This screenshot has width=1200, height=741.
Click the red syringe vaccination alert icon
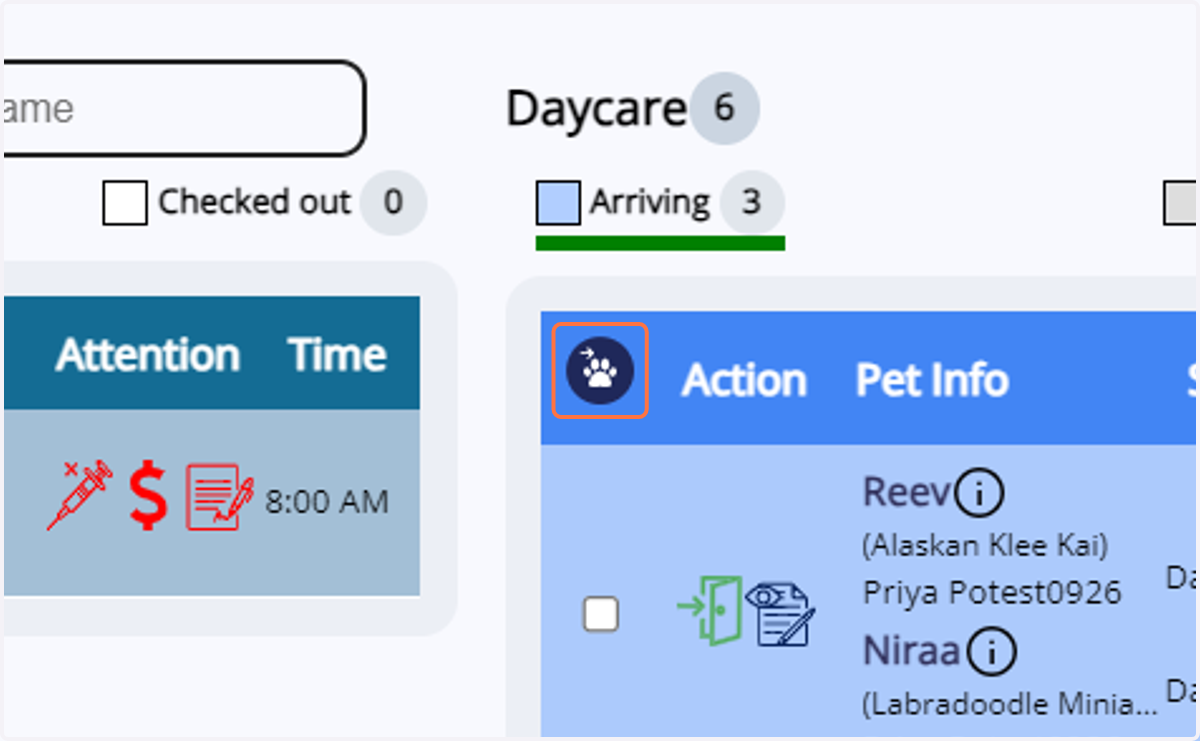[x=80, y=497]
